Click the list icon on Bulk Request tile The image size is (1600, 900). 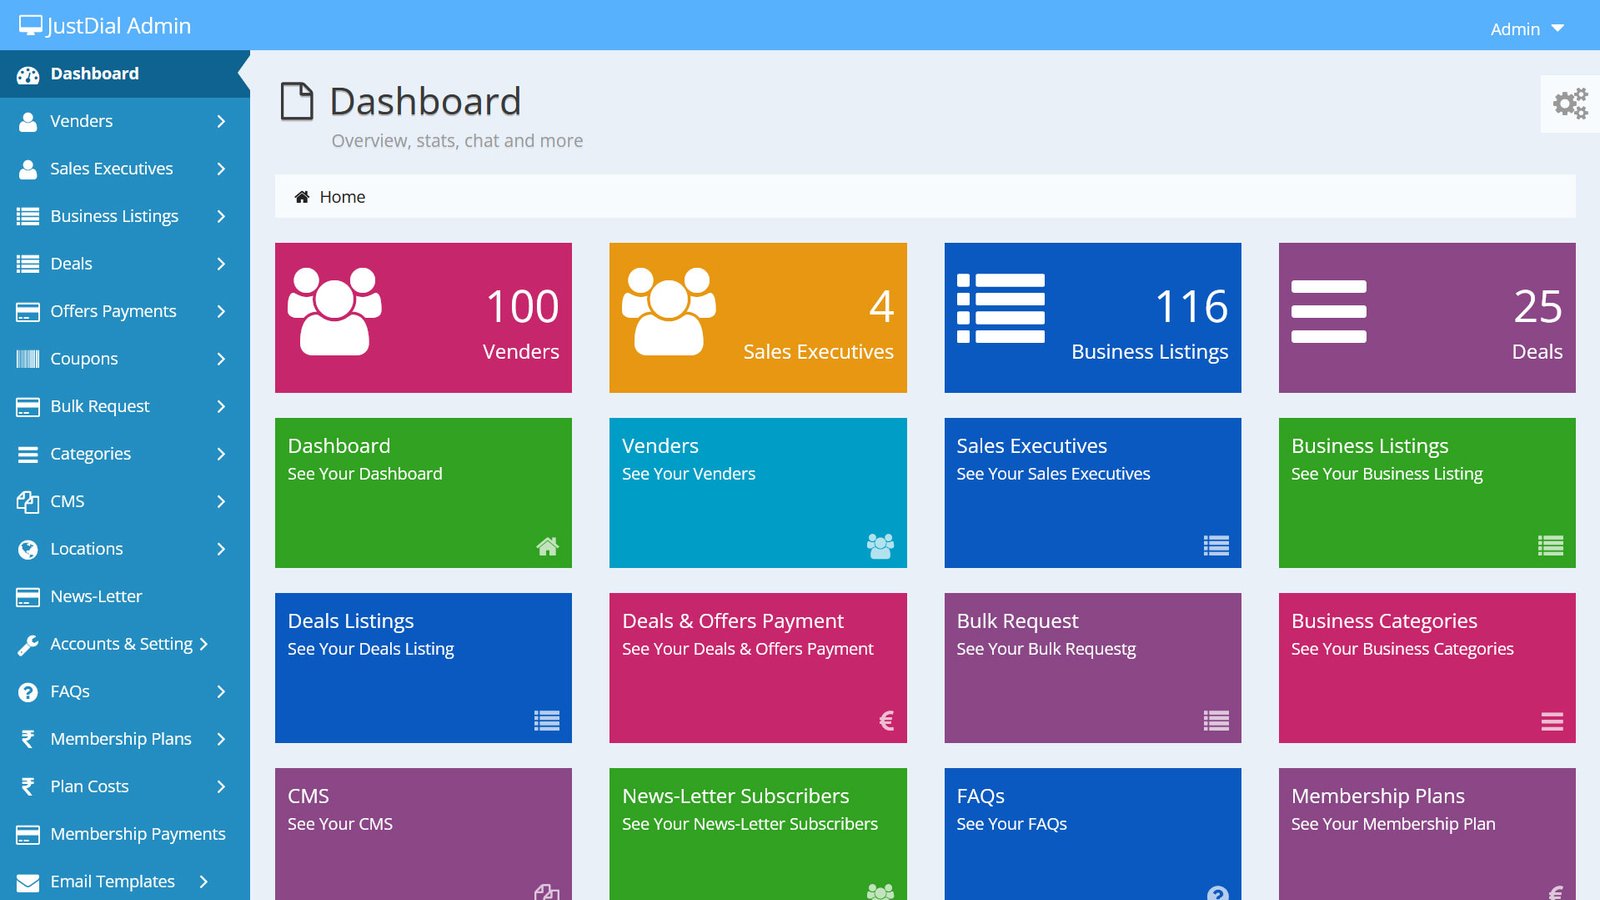pos(1216,721)
